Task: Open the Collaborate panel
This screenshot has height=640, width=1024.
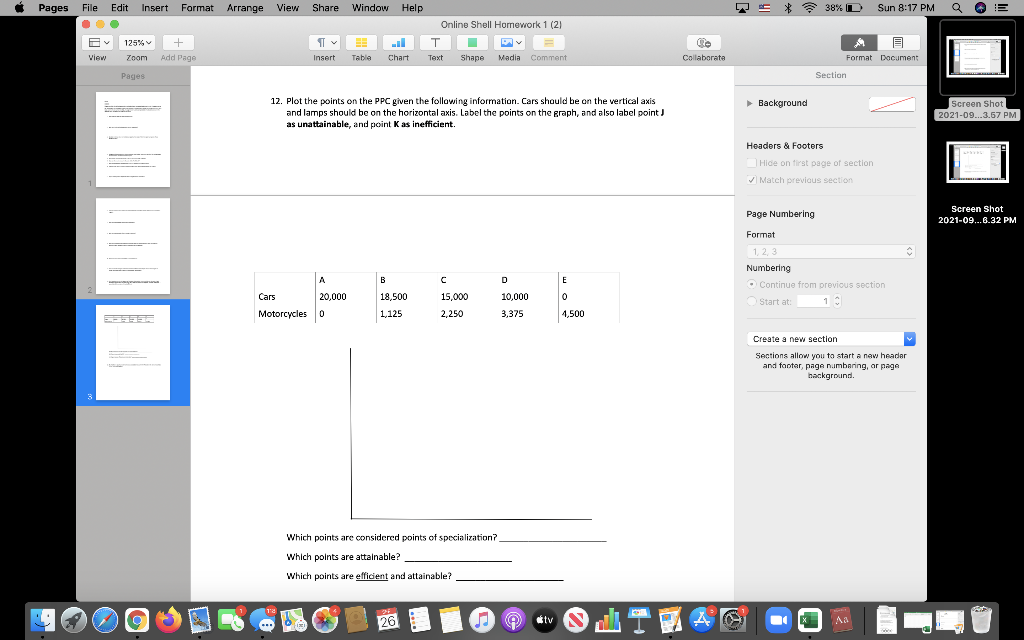Action: click(x=704, y=42)
